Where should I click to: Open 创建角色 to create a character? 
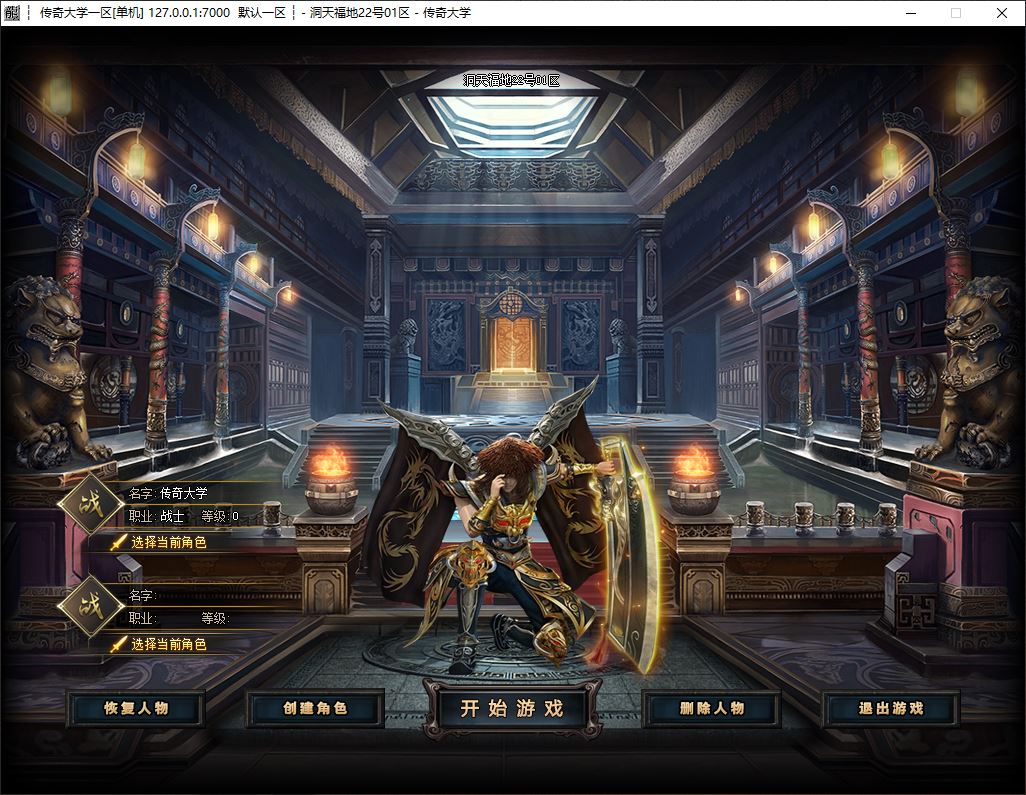pos(315,709)
